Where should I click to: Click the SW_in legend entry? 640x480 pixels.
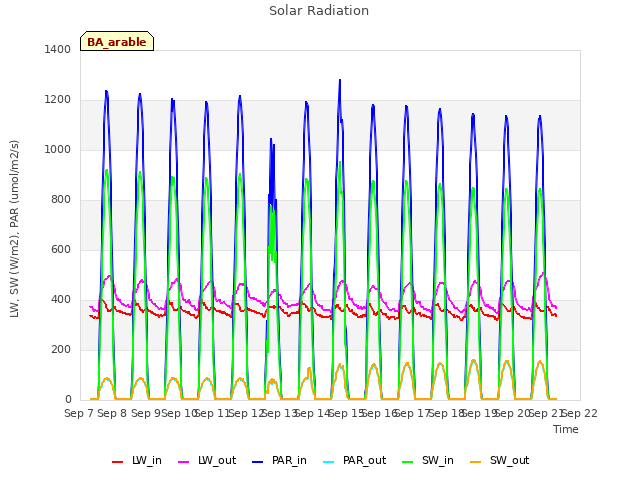(428, 461)
